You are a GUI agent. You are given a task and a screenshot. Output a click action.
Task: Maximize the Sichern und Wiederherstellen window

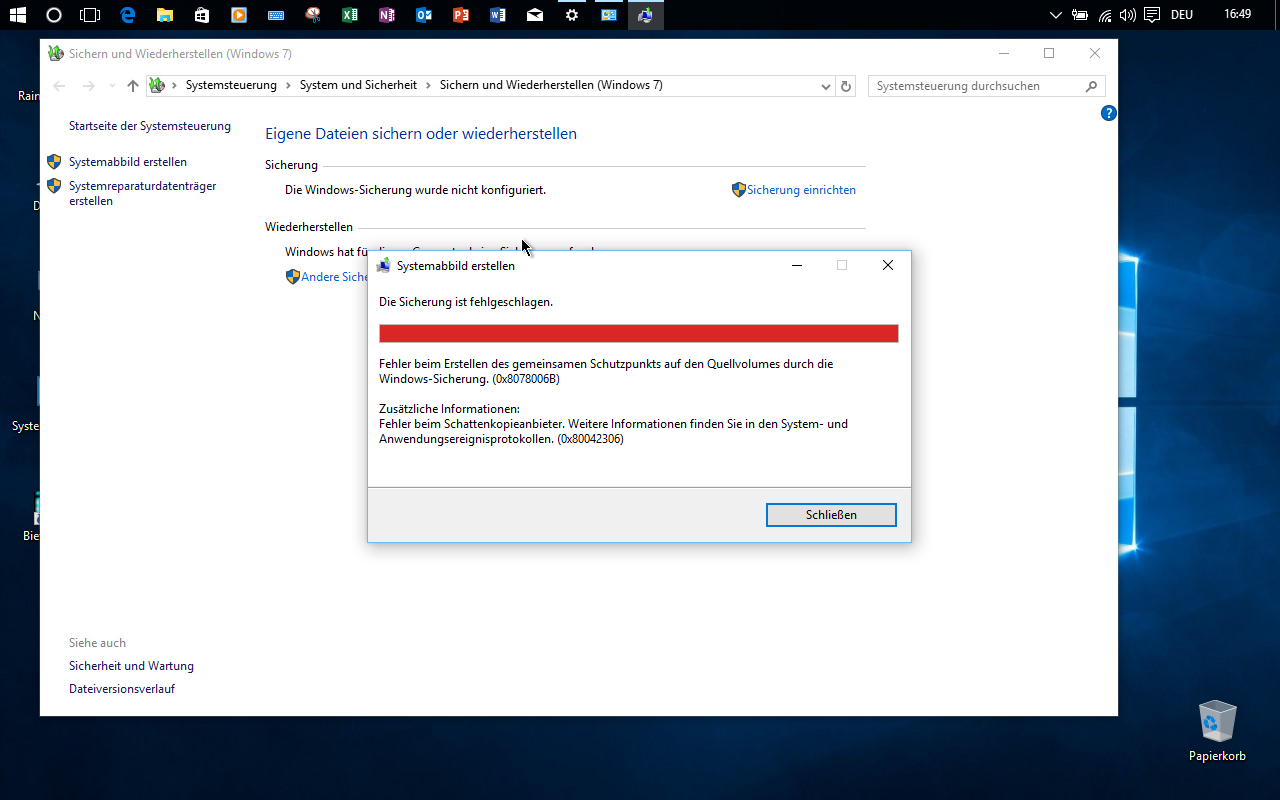point(1049,53)
